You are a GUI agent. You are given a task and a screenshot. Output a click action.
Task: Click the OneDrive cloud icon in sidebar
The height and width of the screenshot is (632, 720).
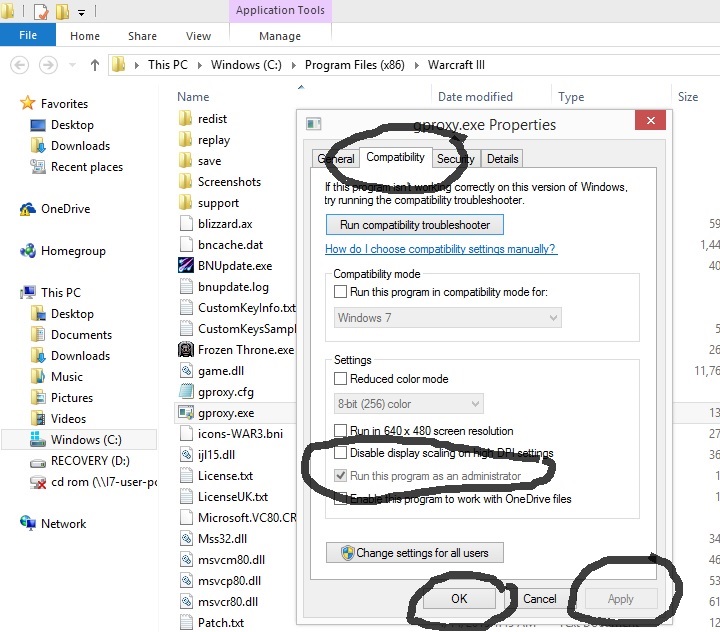[28, 209]
